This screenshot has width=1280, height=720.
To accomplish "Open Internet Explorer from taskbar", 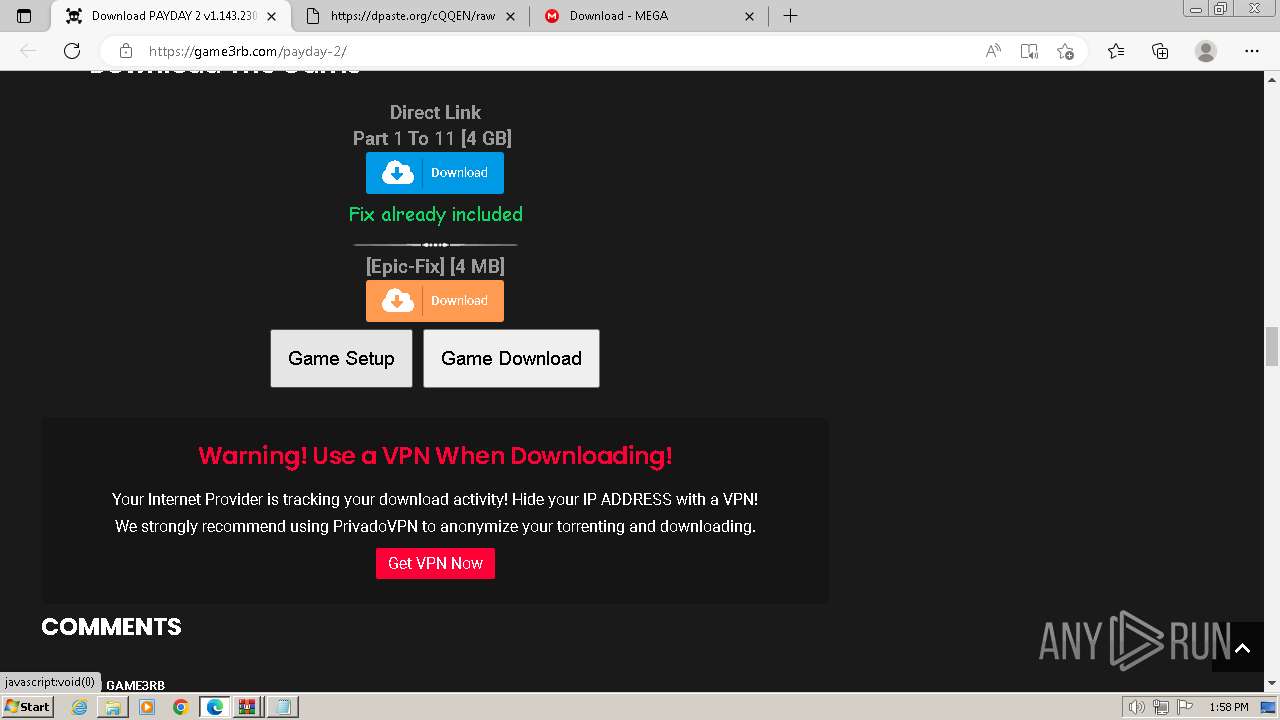I will (79, 707).
